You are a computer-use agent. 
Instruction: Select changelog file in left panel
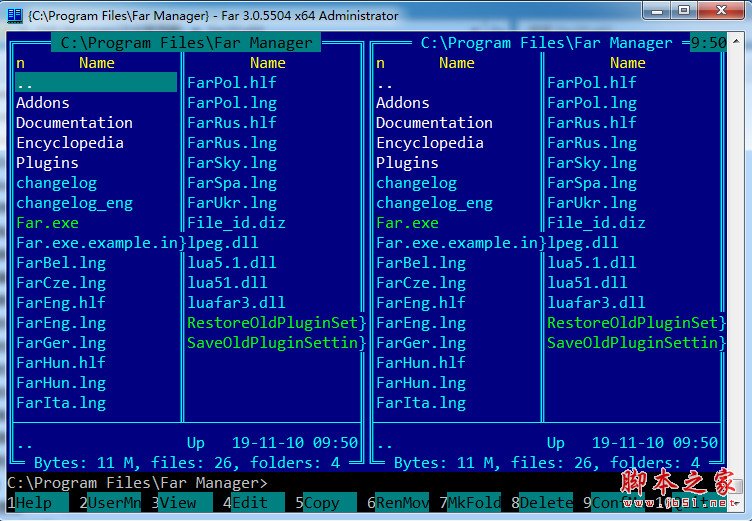57,183
